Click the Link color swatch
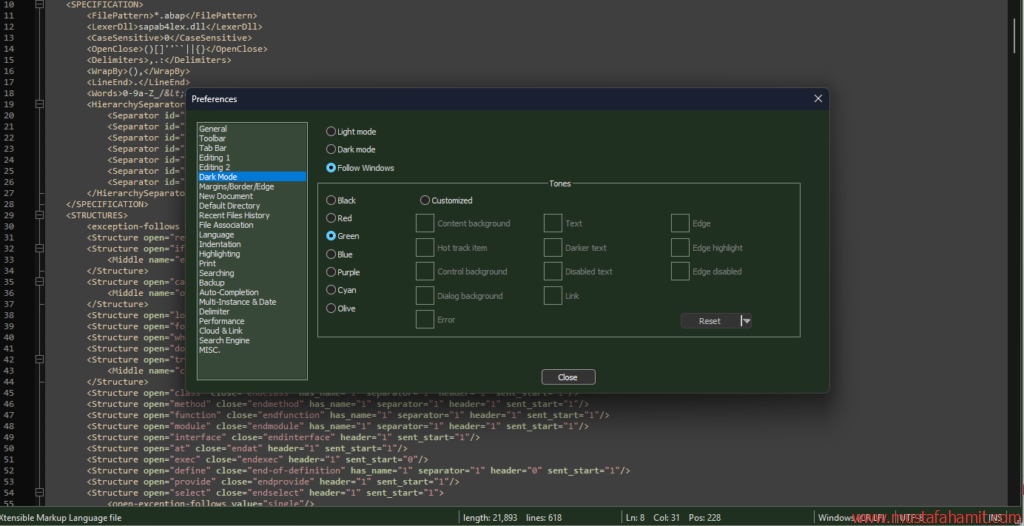This screenshot has width=1024, height=526. [552, 296]
